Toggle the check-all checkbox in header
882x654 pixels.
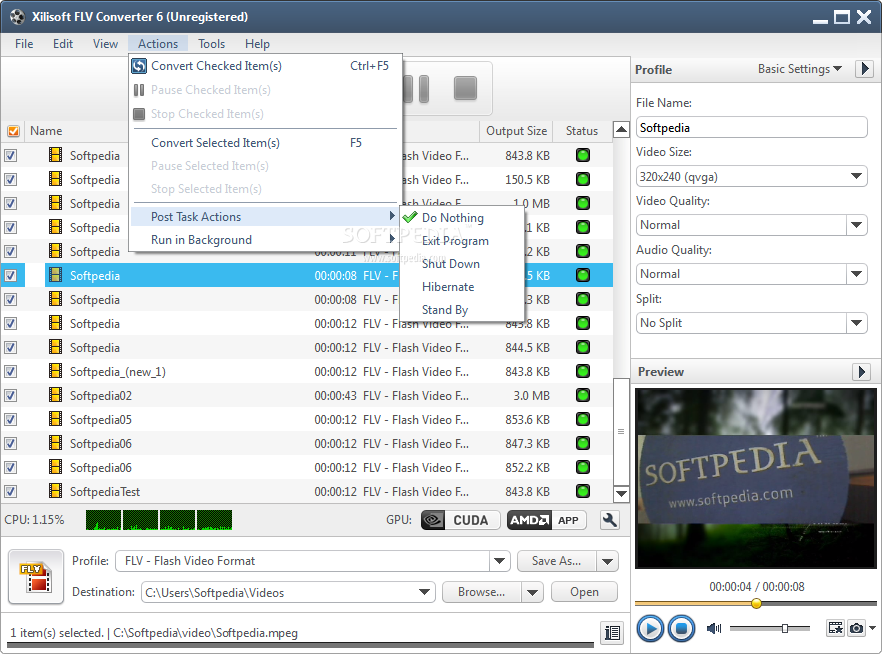tap(13, 131)
